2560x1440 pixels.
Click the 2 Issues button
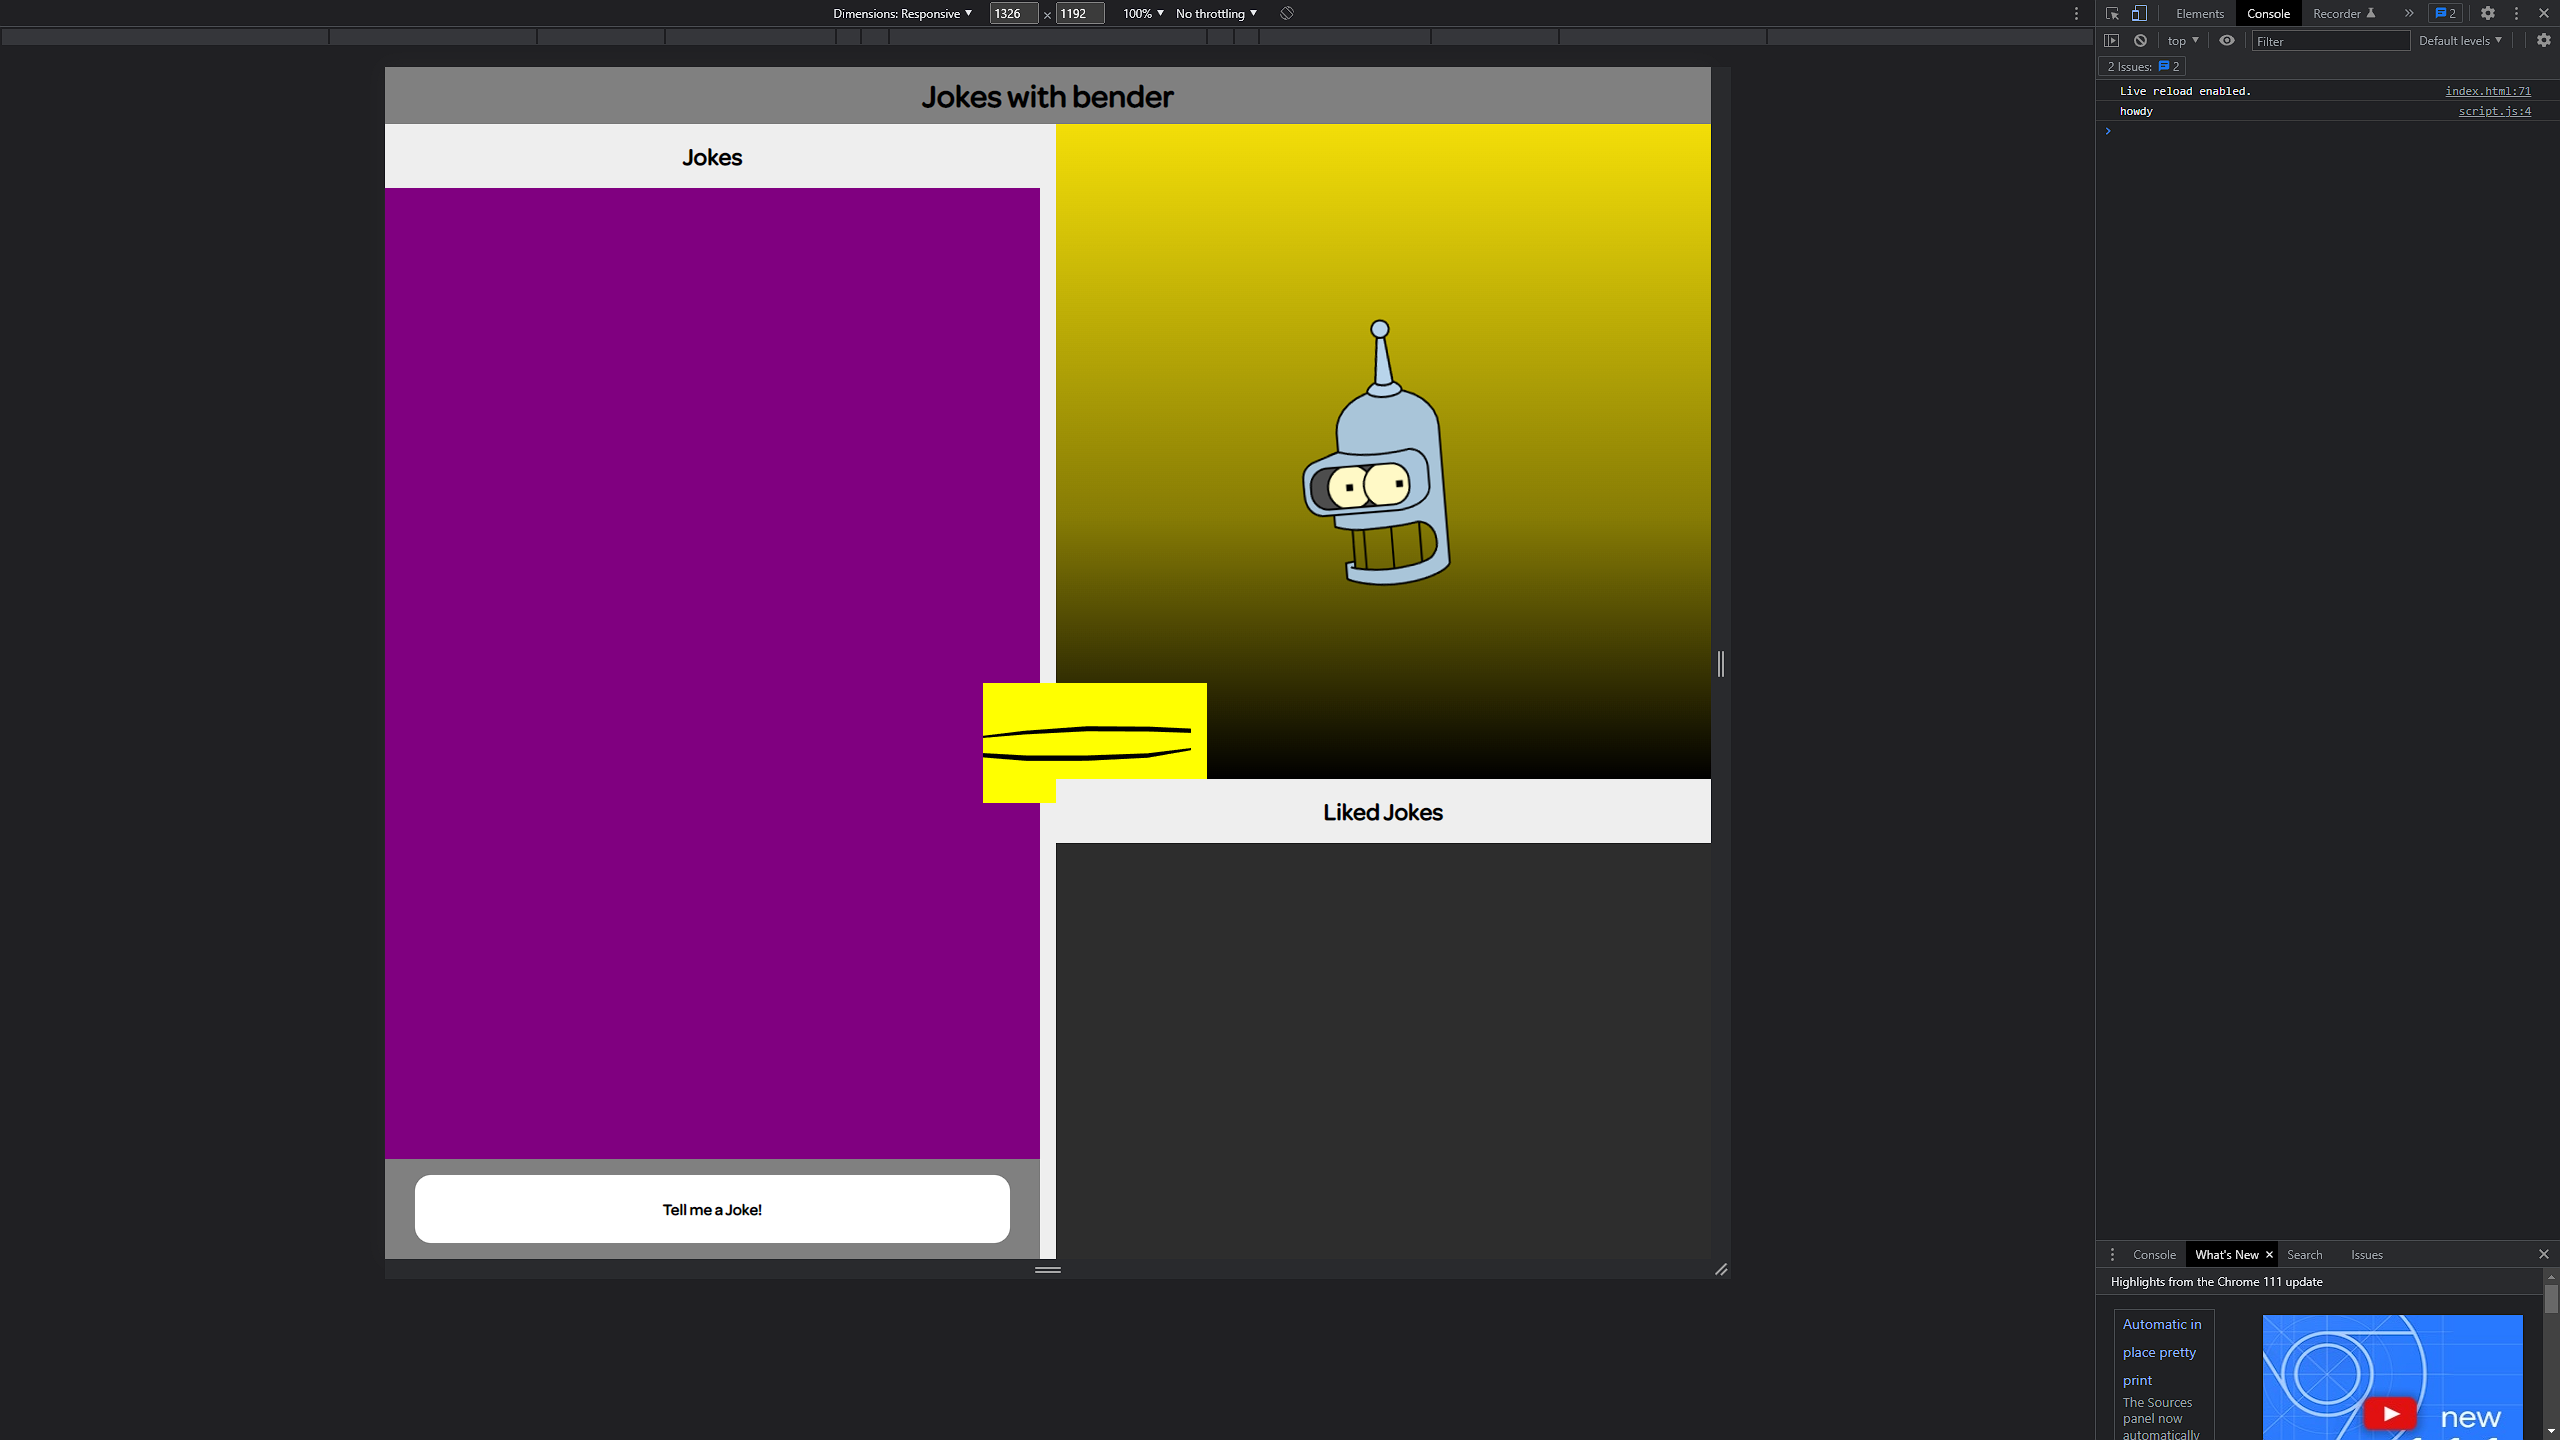(x=2142, y=66)
